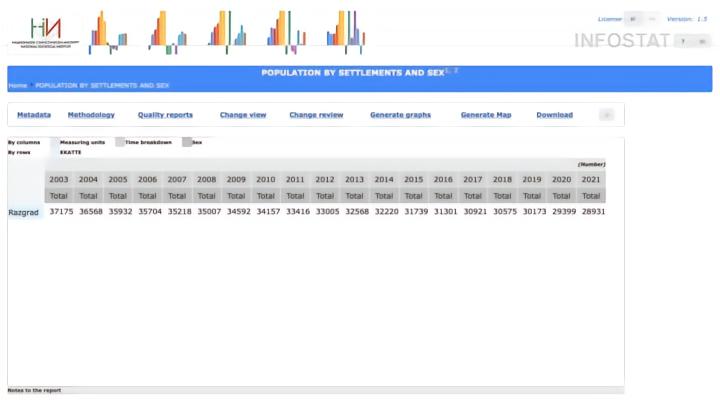
Task: Click the gray box before Time breakdown
Action: [120, 142]
